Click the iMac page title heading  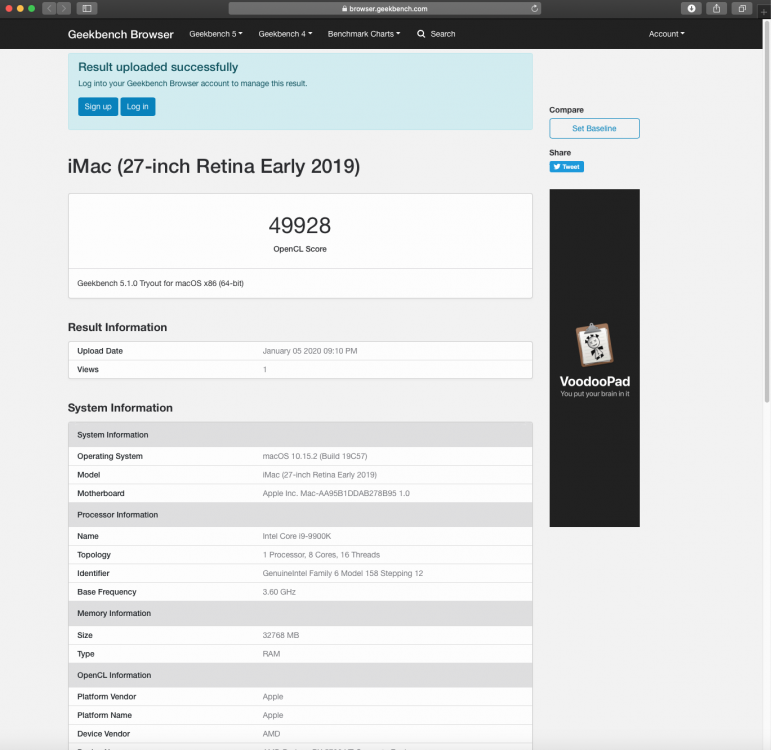(x=214, y=167)
